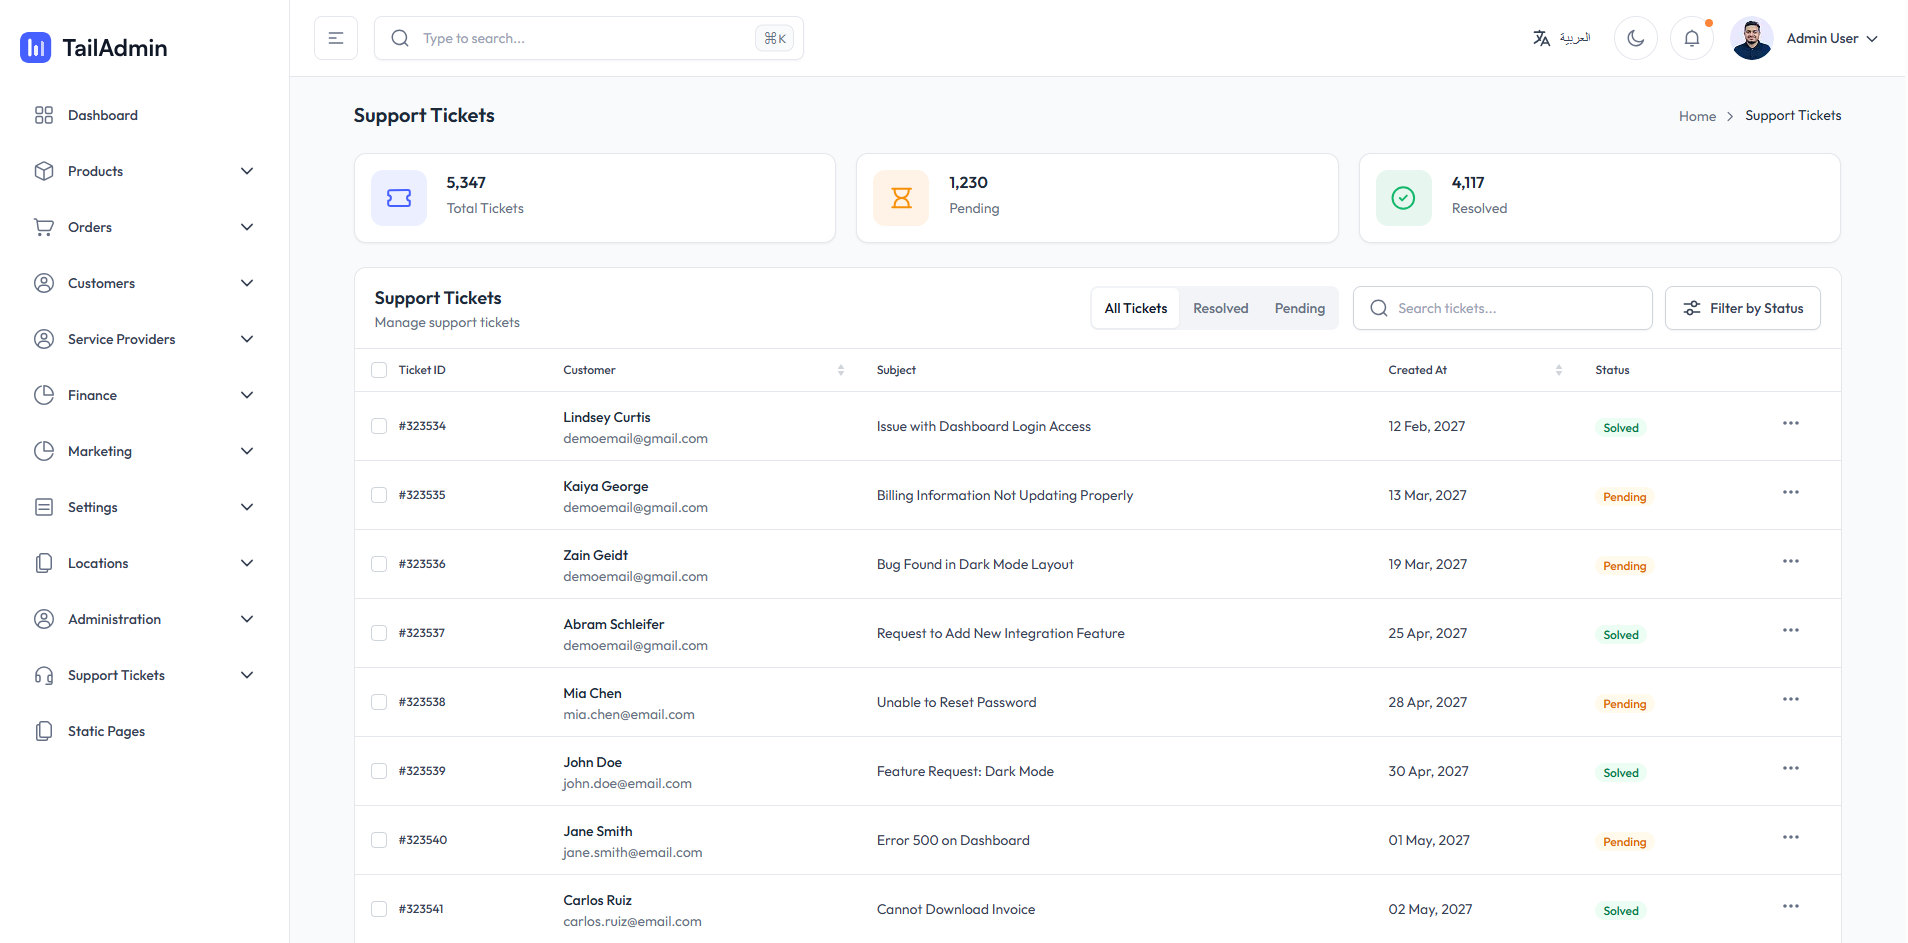Open the Admin User profile dropdown
The height and width of the screenshot is (943, 1908).
tap(1805, 38)
